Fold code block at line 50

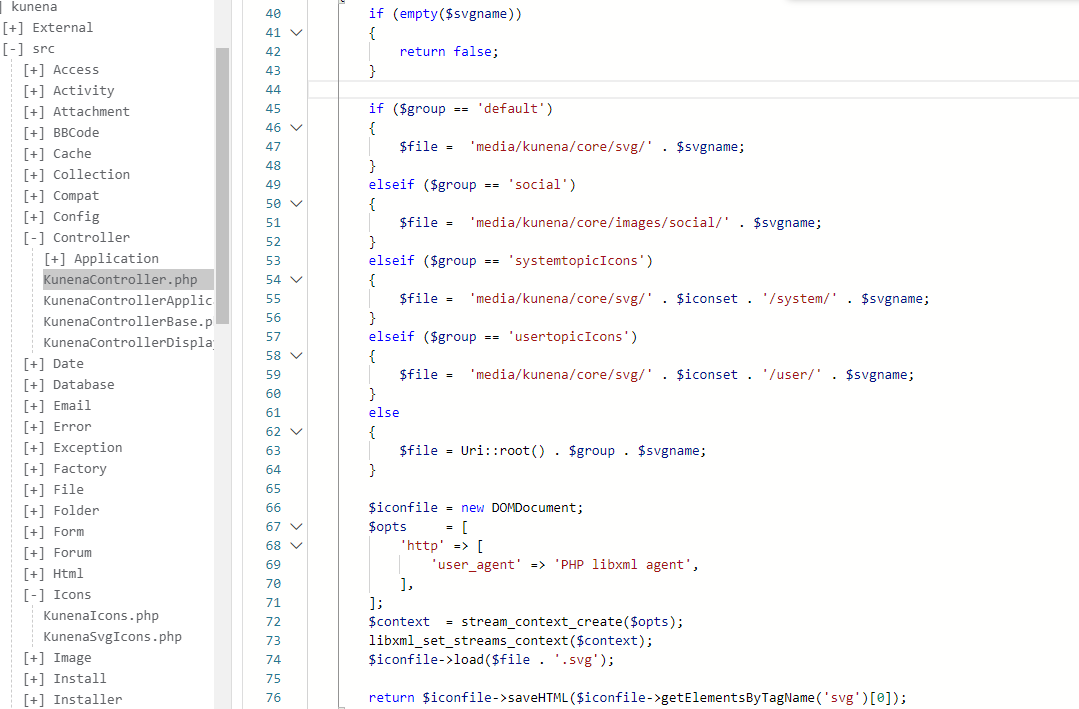tap(297, 204)
